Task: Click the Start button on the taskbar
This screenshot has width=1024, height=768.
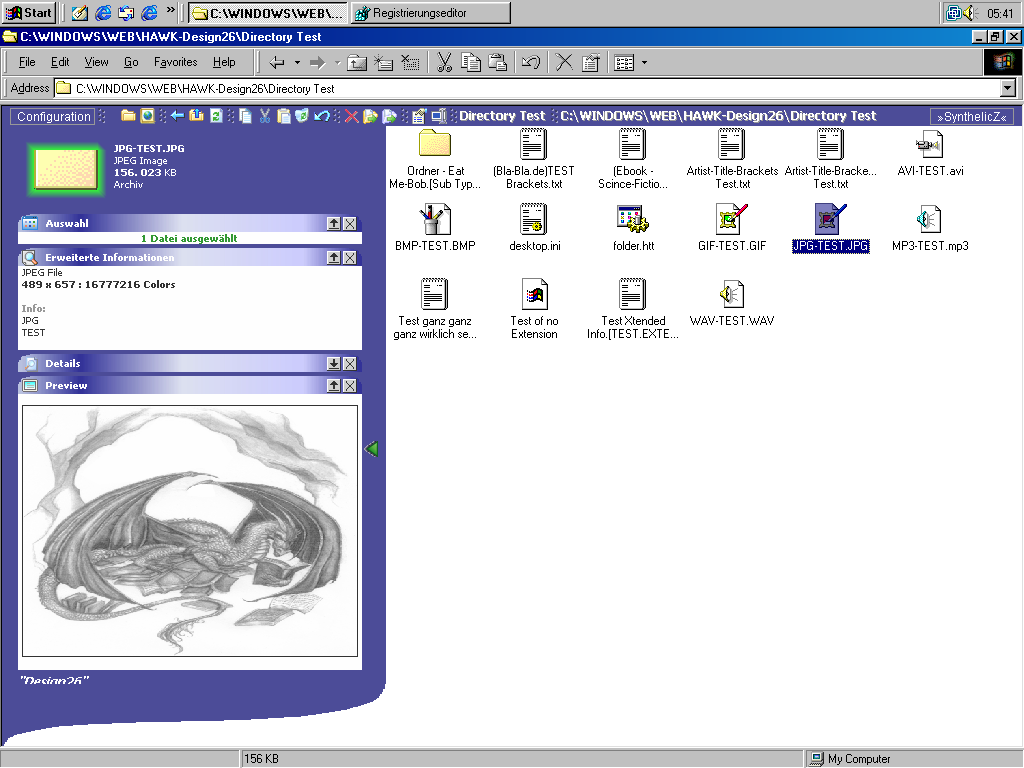Action: click(28, 12)
